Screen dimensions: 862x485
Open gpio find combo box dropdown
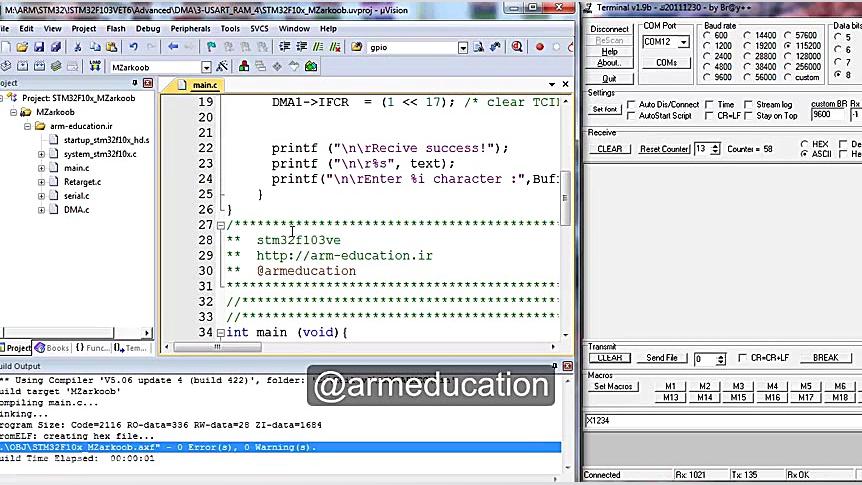click(463, 48)
